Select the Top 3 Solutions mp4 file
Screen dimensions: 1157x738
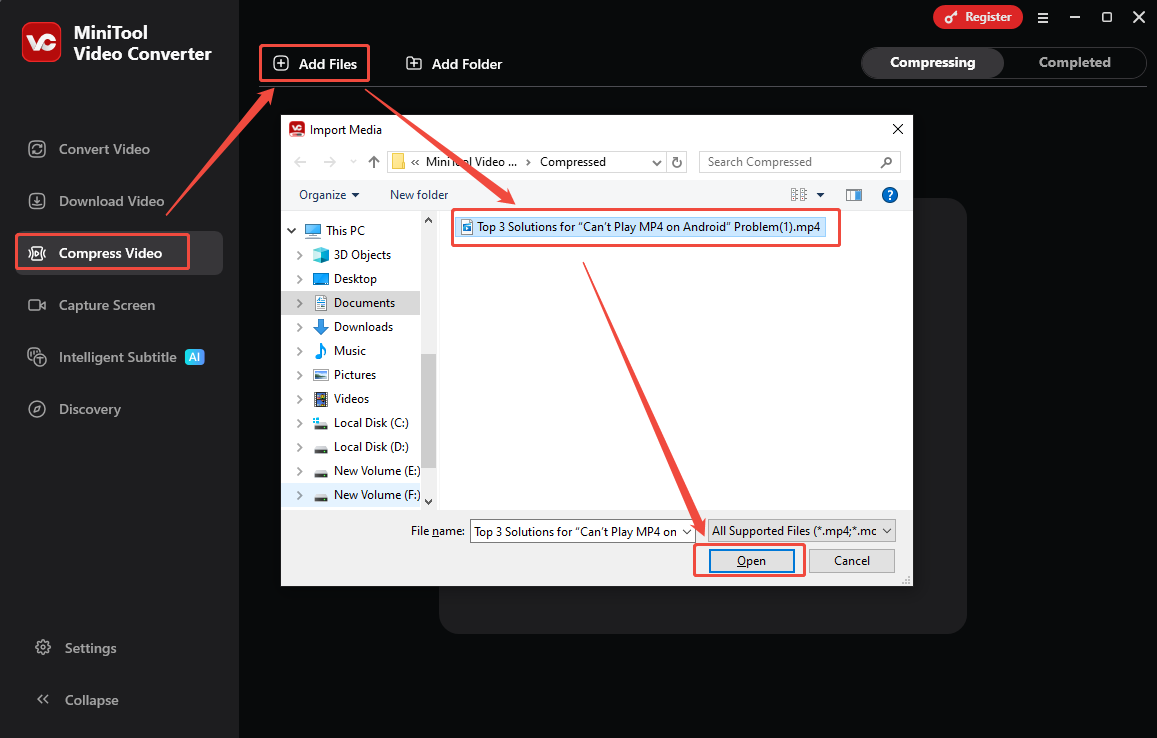click(x=645, y=226)
